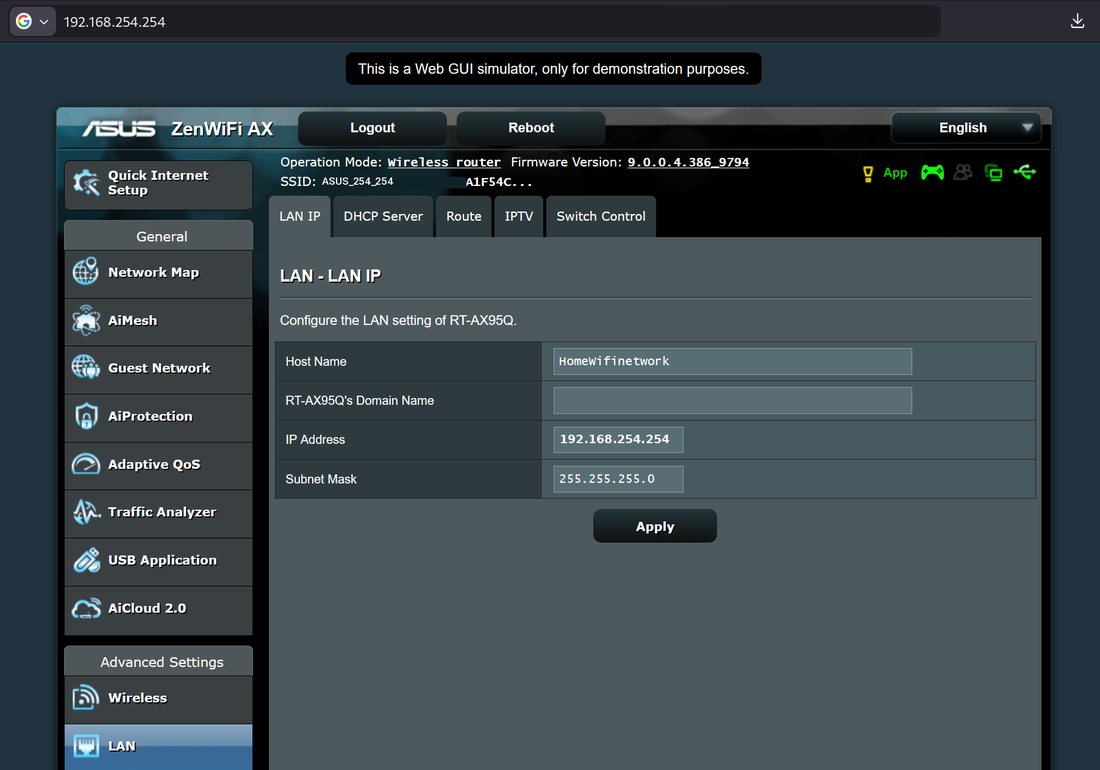Click the browser address bar URL

point(114,22)
